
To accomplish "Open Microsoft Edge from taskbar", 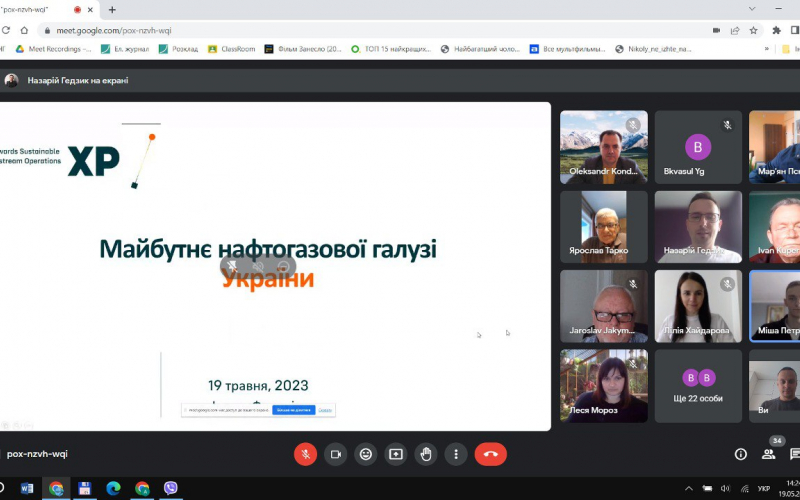I will (x=113, y=488).
